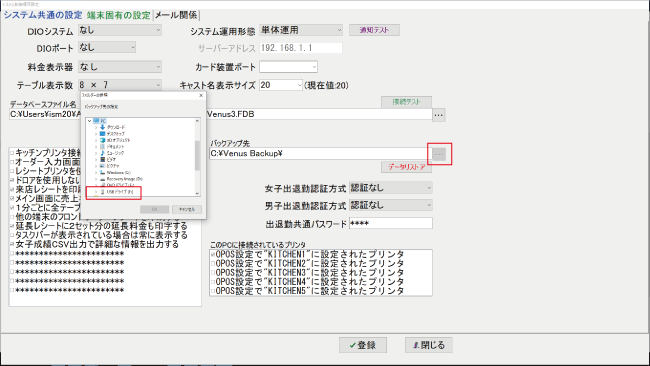Select the Windows (C:) drive icon

pos(102,172)
